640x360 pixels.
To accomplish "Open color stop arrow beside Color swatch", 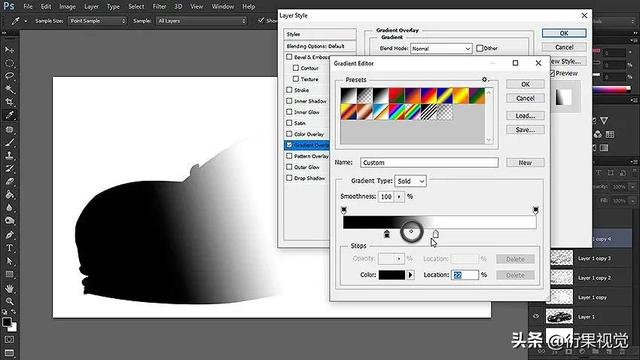I will [x=411, y=275].
